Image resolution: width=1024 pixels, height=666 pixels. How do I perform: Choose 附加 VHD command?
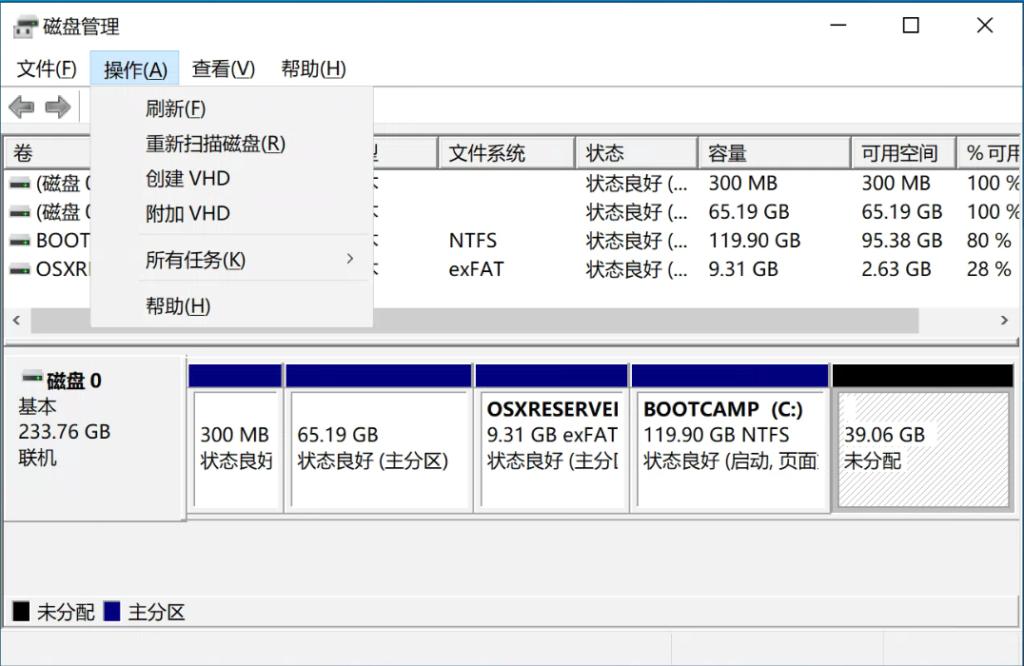pos(186,212)
